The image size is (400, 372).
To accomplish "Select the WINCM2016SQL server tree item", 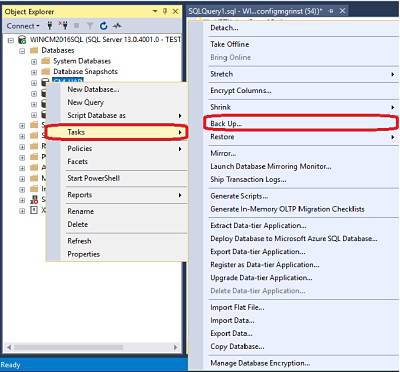I will [105, 40].
